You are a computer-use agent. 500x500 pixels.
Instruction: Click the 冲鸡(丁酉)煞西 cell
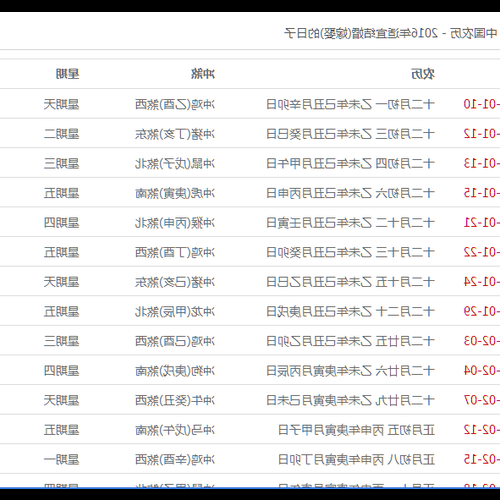click(175, 252)
